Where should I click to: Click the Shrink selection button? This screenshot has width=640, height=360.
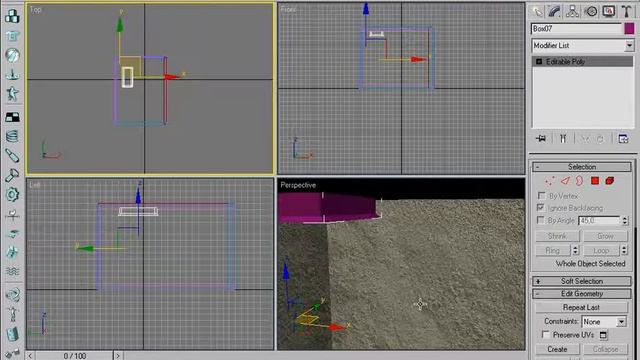557,236
